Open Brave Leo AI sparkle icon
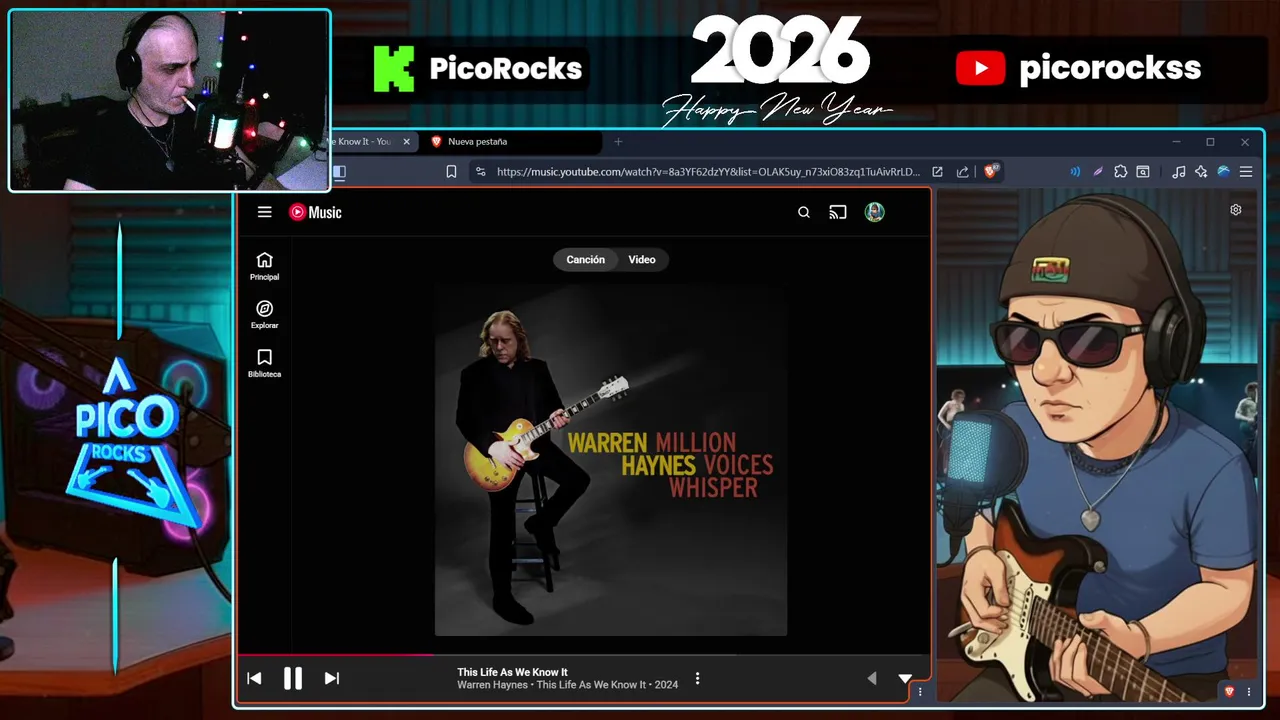 click(1201, 172)
